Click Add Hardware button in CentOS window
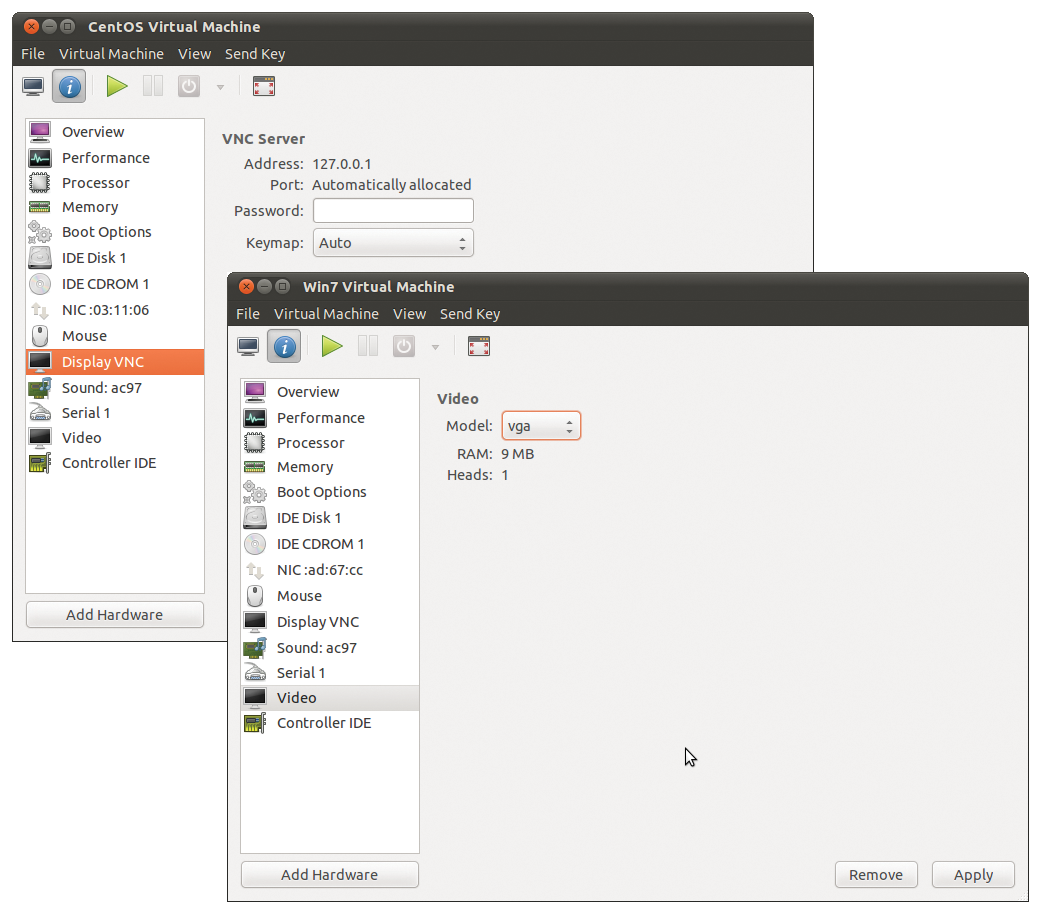 (115, 615)
